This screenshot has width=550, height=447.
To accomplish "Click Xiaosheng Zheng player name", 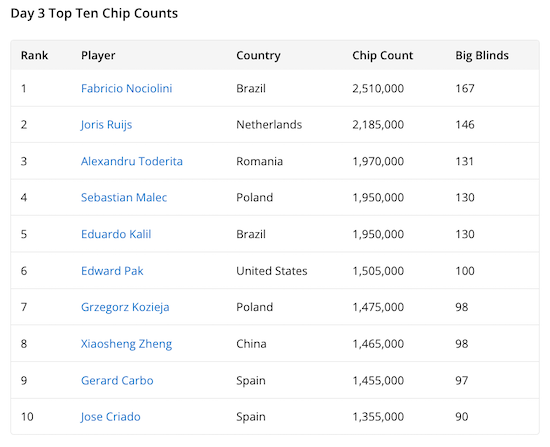I will point(126,344).
